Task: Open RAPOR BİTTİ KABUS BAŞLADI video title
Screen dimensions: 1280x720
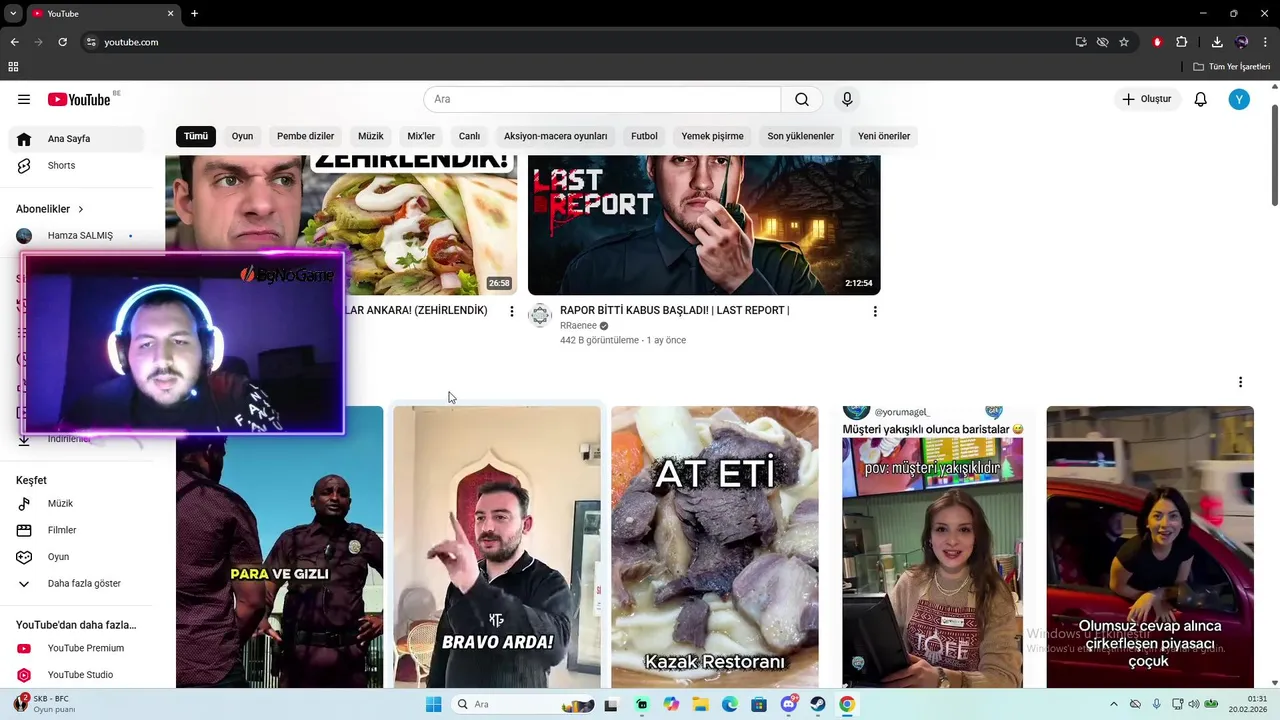Action: pos(675,310)
